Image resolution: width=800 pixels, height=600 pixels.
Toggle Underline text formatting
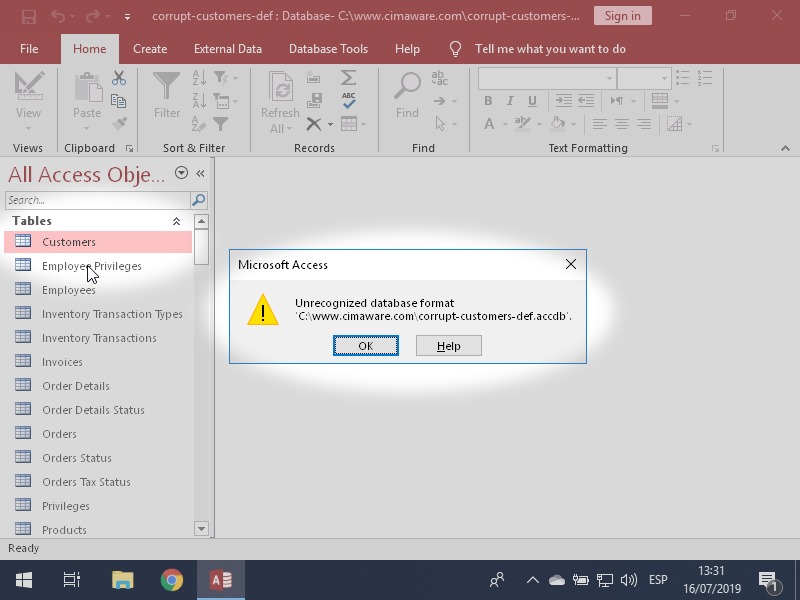click(532, 101)
